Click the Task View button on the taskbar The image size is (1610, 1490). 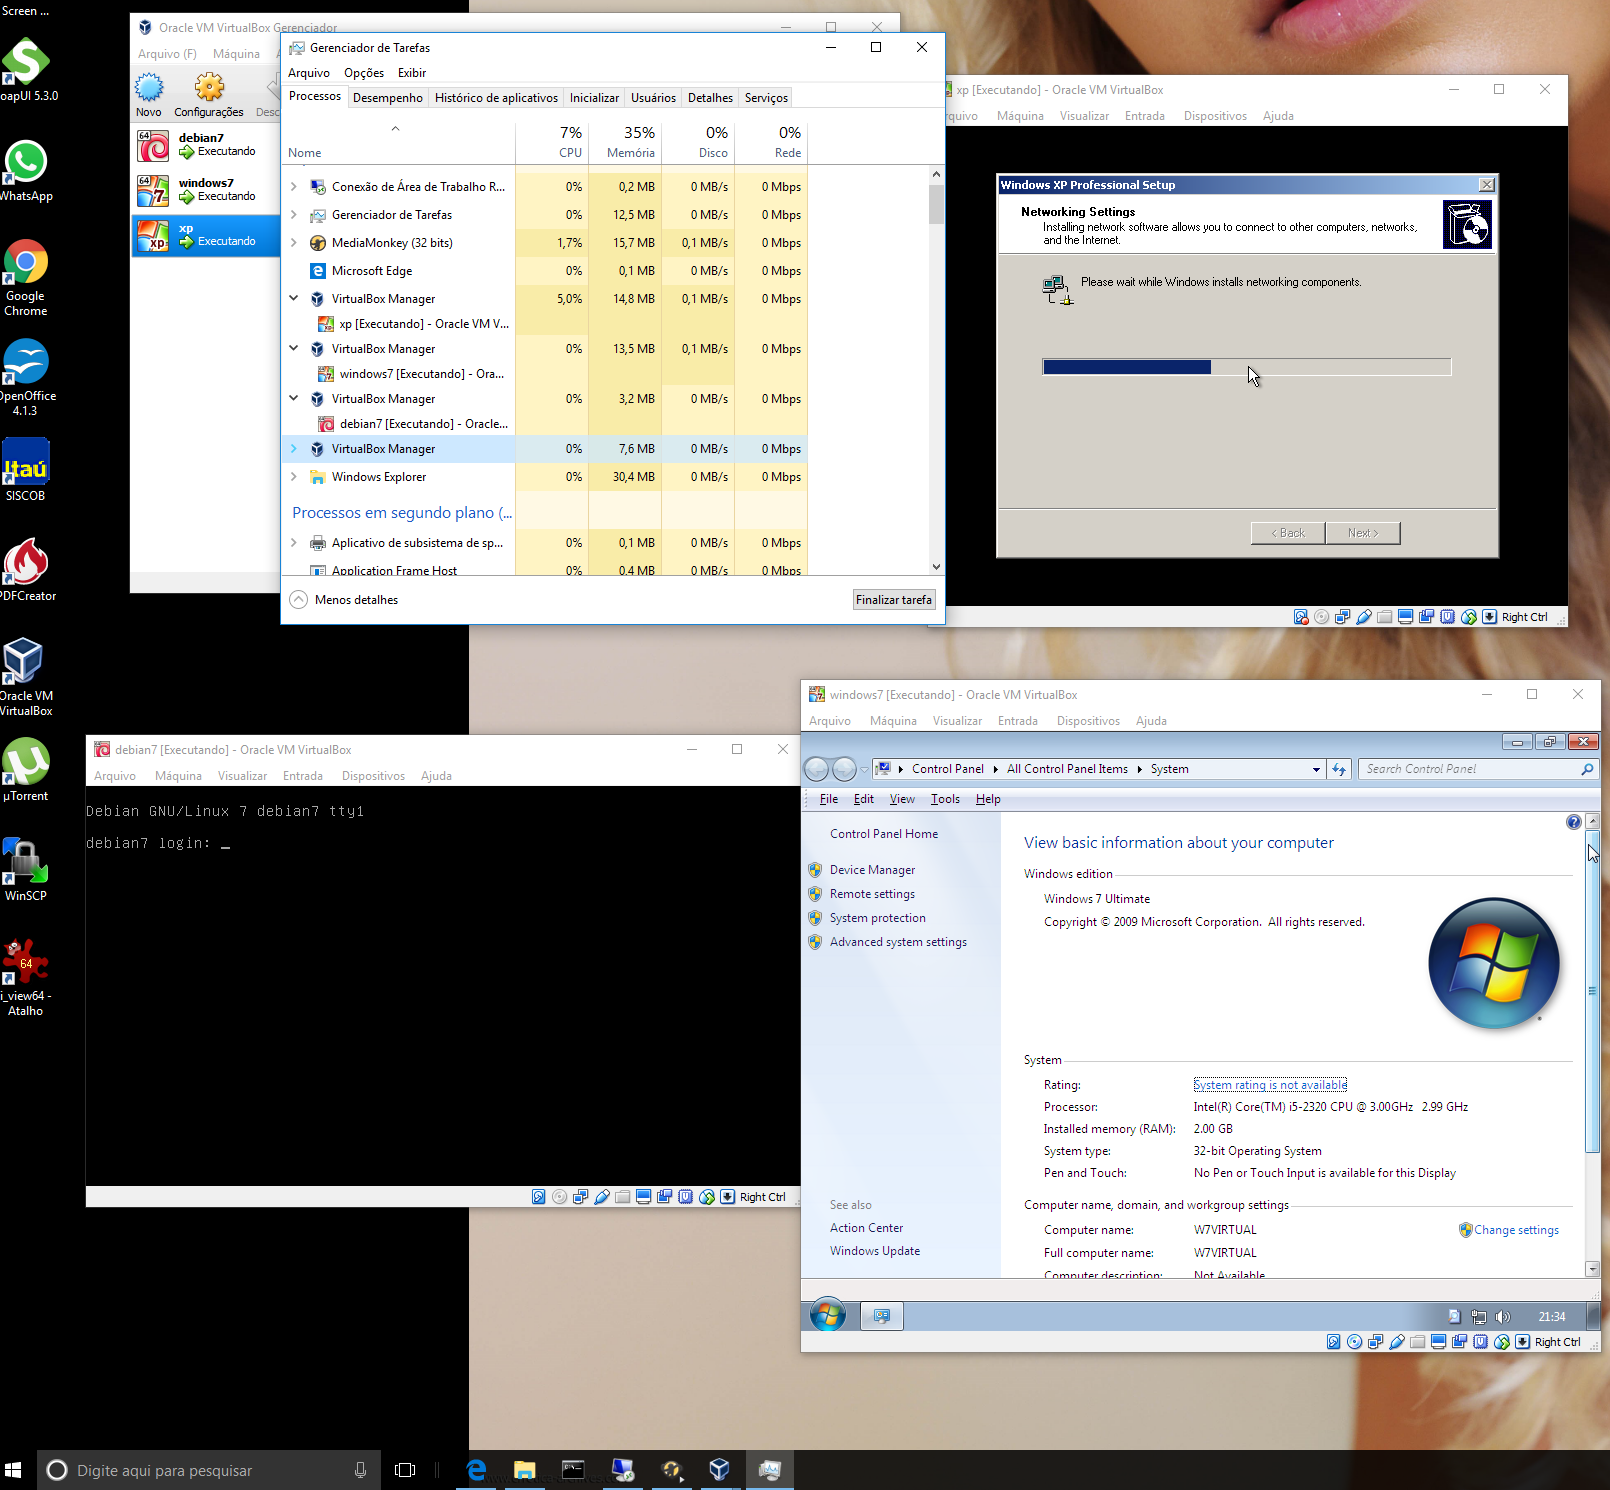click(x=405, y=1470)
